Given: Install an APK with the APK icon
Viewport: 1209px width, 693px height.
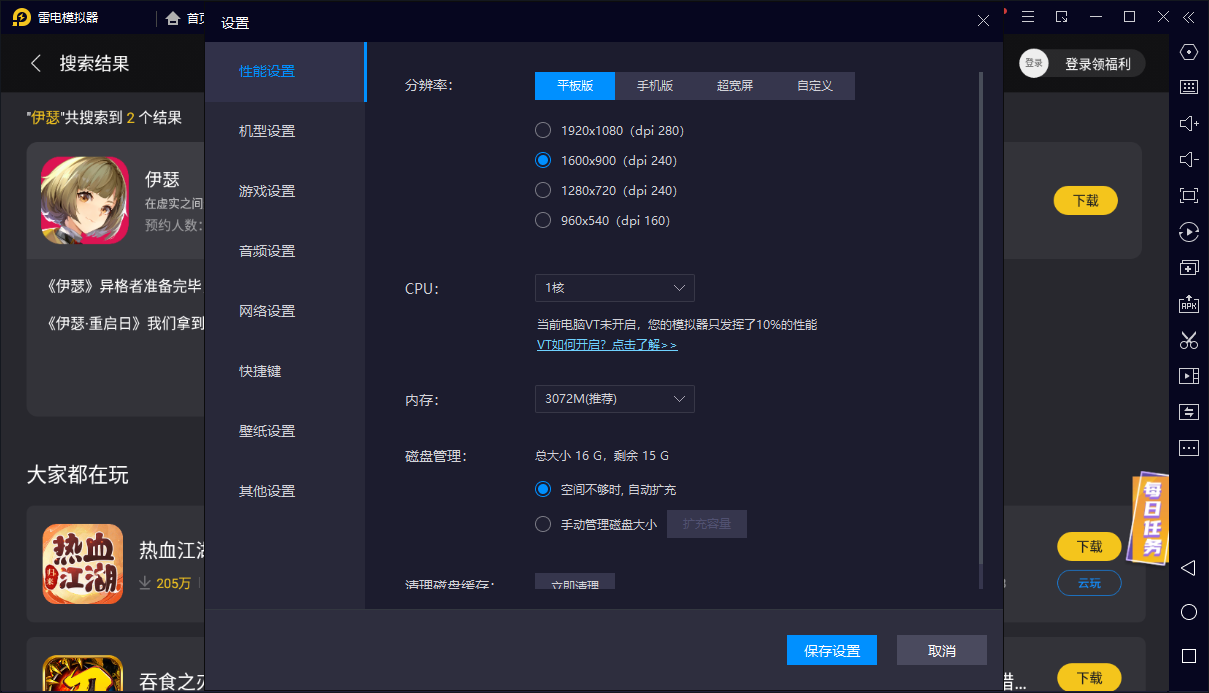Looking at the screenshot, I should tap(1188, 303).
